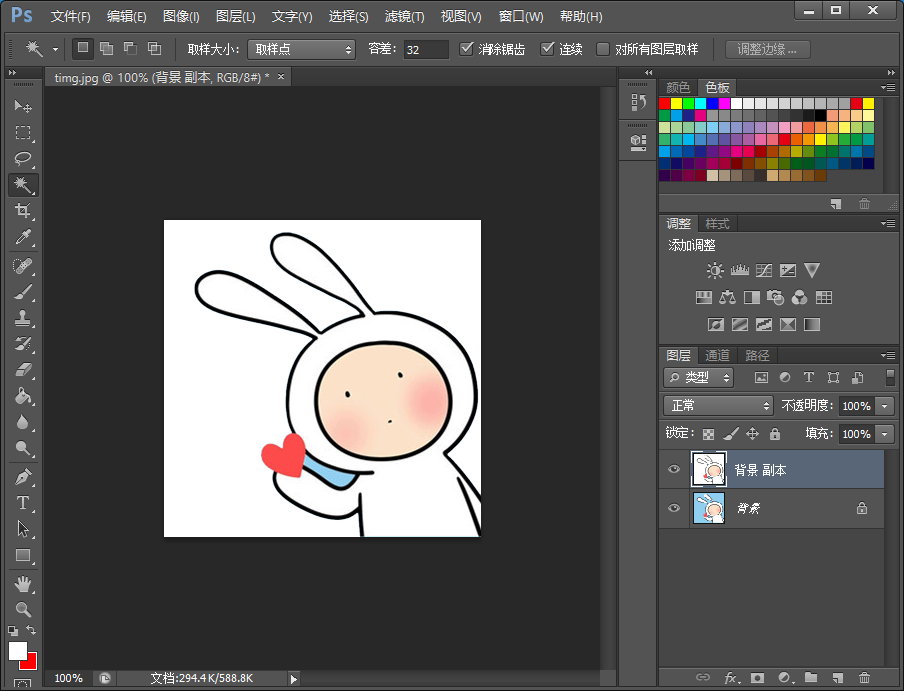Hide the 背景 副本 layer
The width and height of the screenshot is (904, 691).
674,469
